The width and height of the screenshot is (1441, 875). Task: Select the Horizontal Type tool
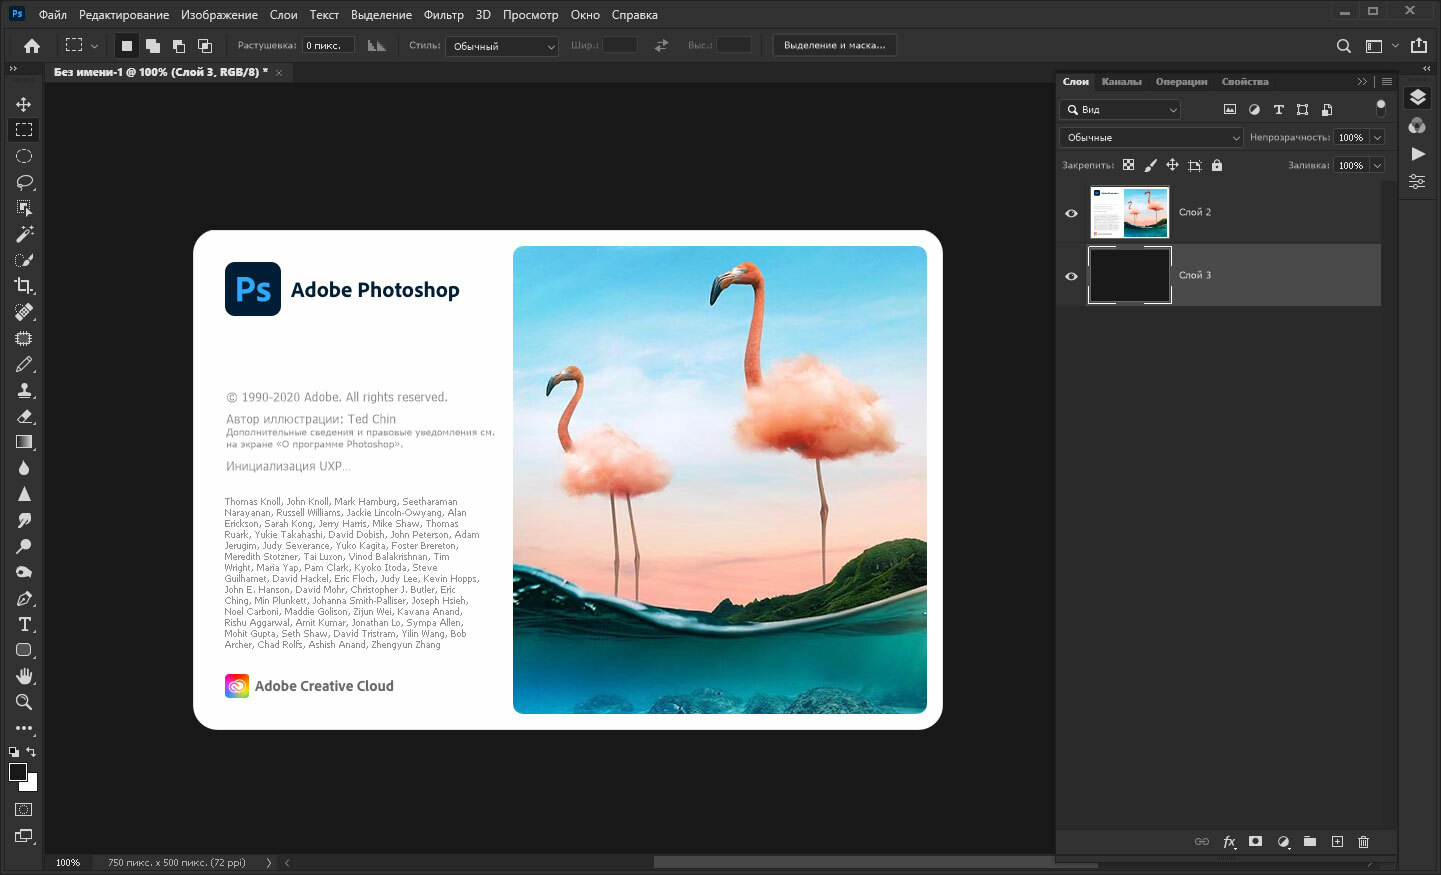coord(24,624)
